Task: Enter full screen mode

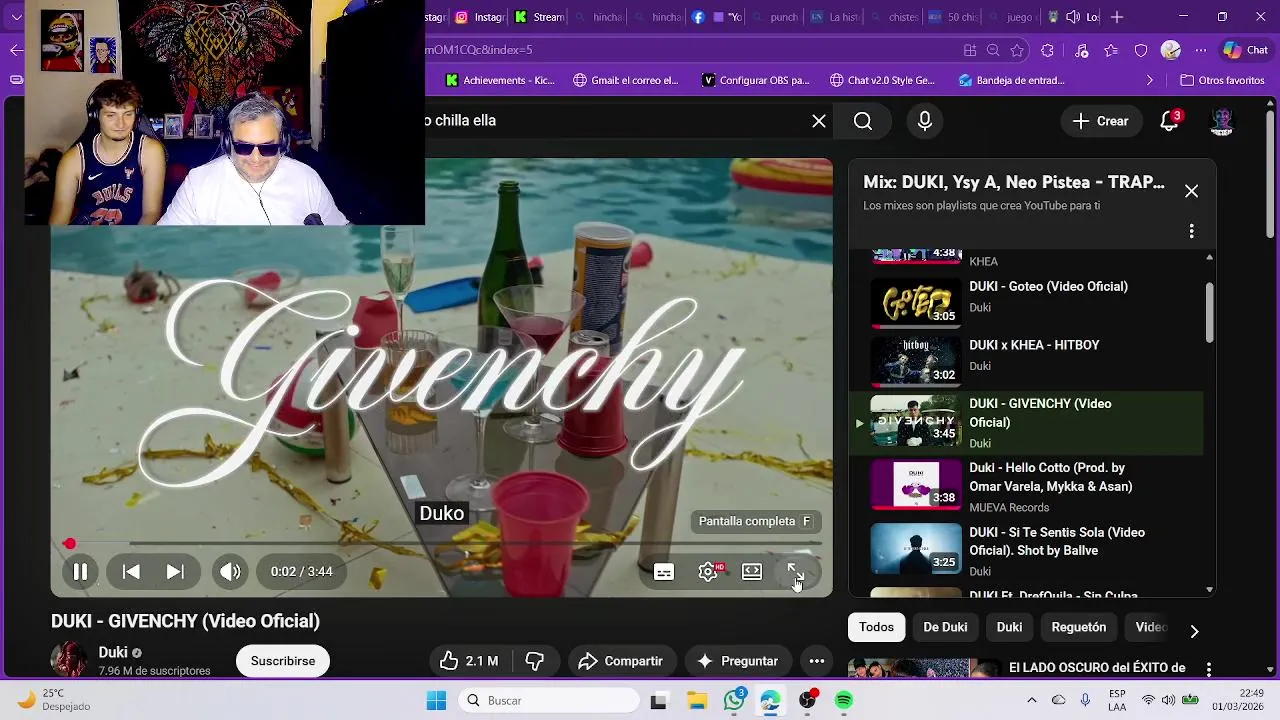Action: tap(796, 572)
